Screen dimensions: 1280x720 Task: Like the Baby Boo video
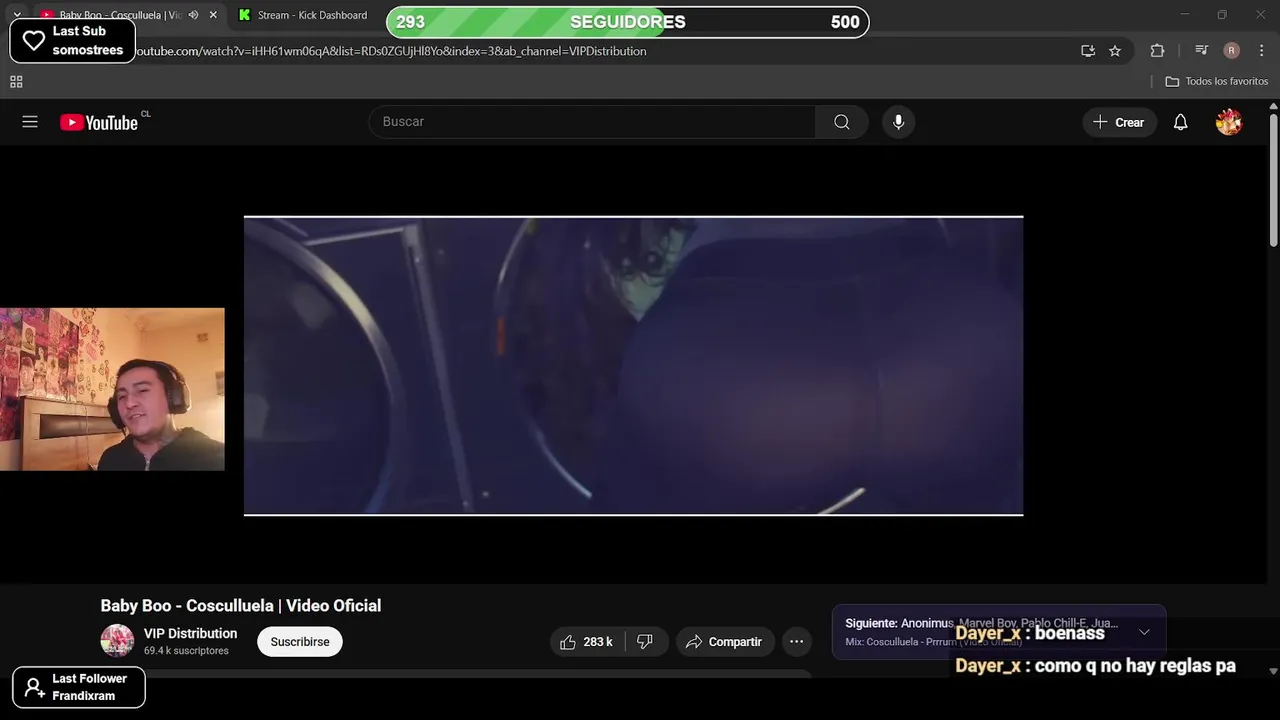[587, 642]
